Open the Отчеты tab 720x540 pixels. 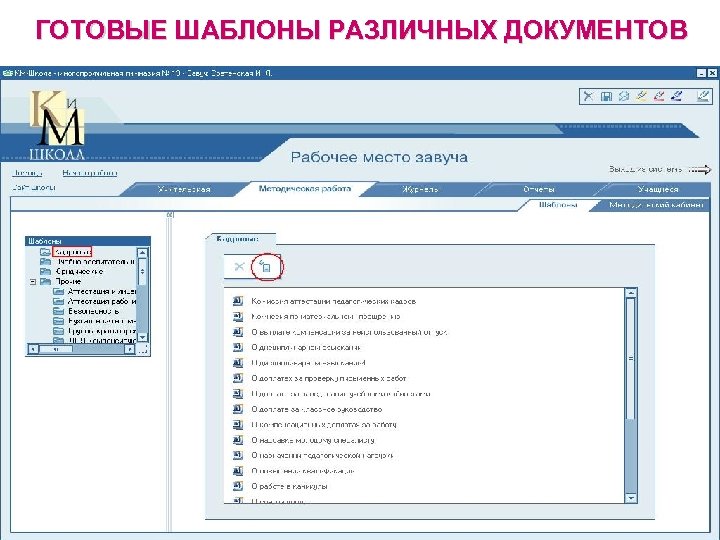(539, 189)
